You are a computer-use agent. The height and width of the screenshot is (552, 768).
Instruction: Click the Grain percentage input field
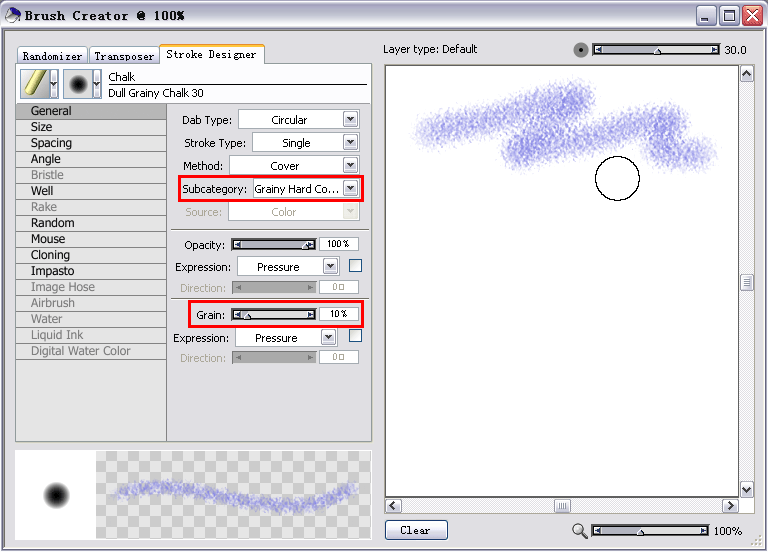(338, 314)
